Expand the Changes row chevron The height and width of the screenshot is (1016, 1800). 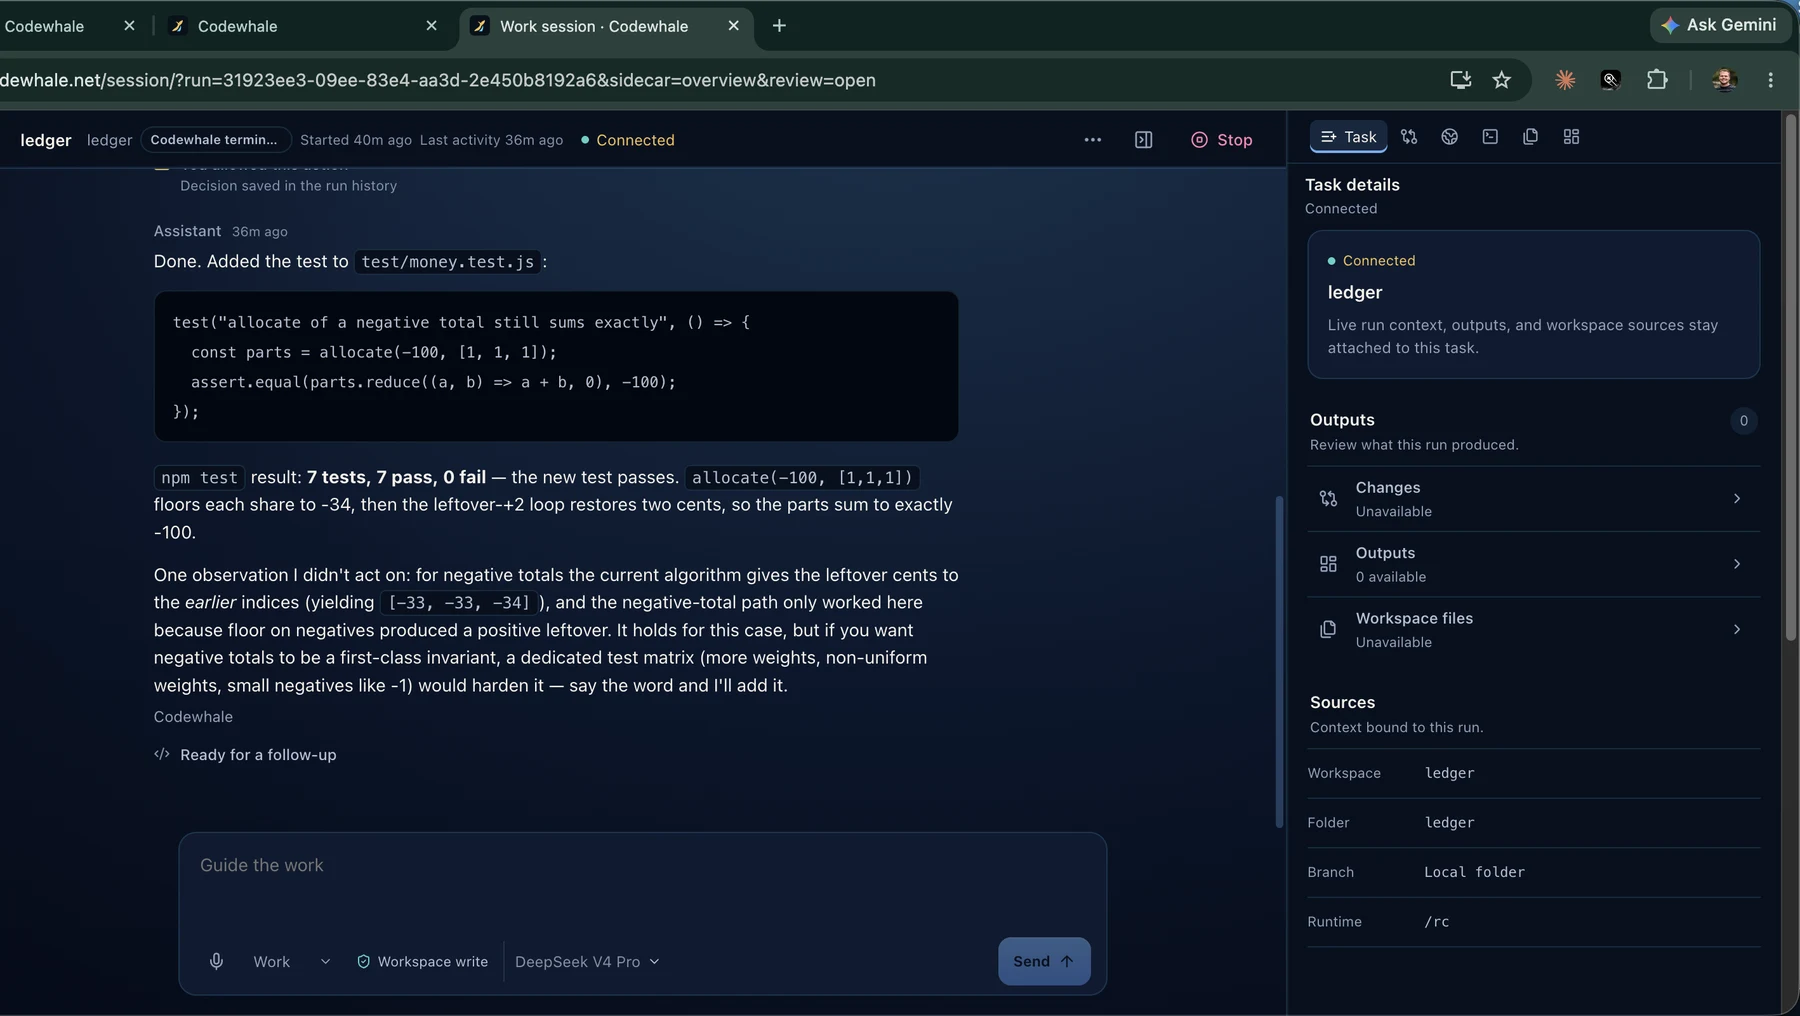1737,498
